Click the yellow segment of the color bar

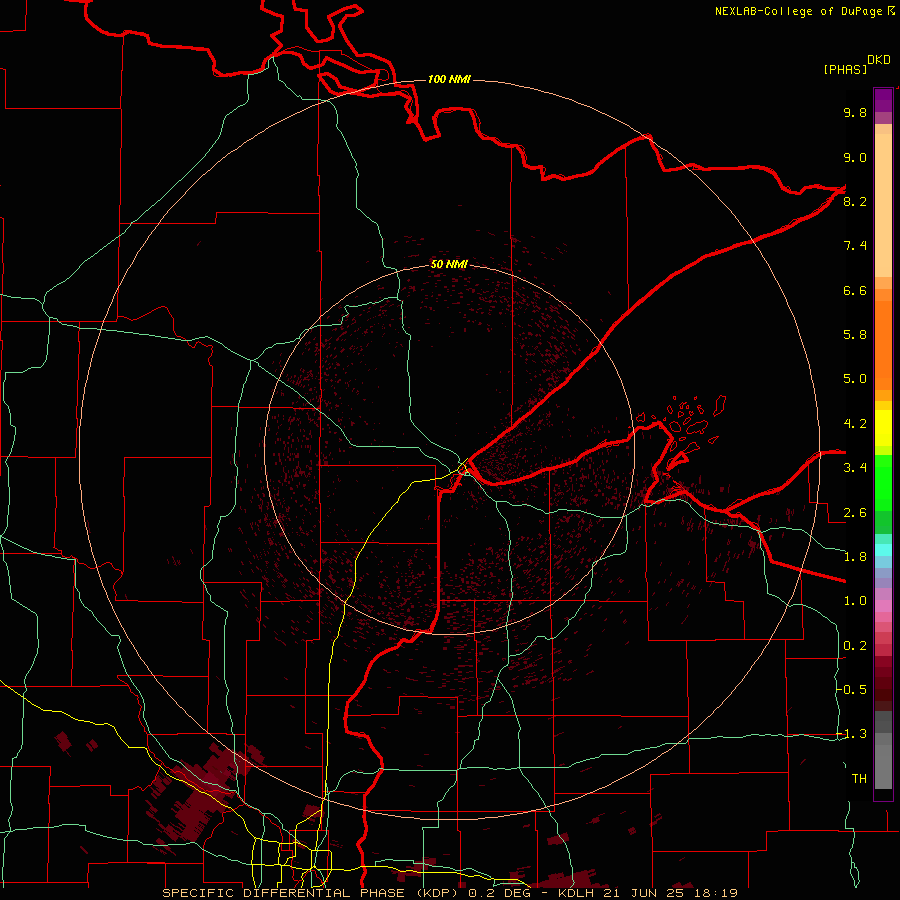pyautogui.click(x=883, y=428)
